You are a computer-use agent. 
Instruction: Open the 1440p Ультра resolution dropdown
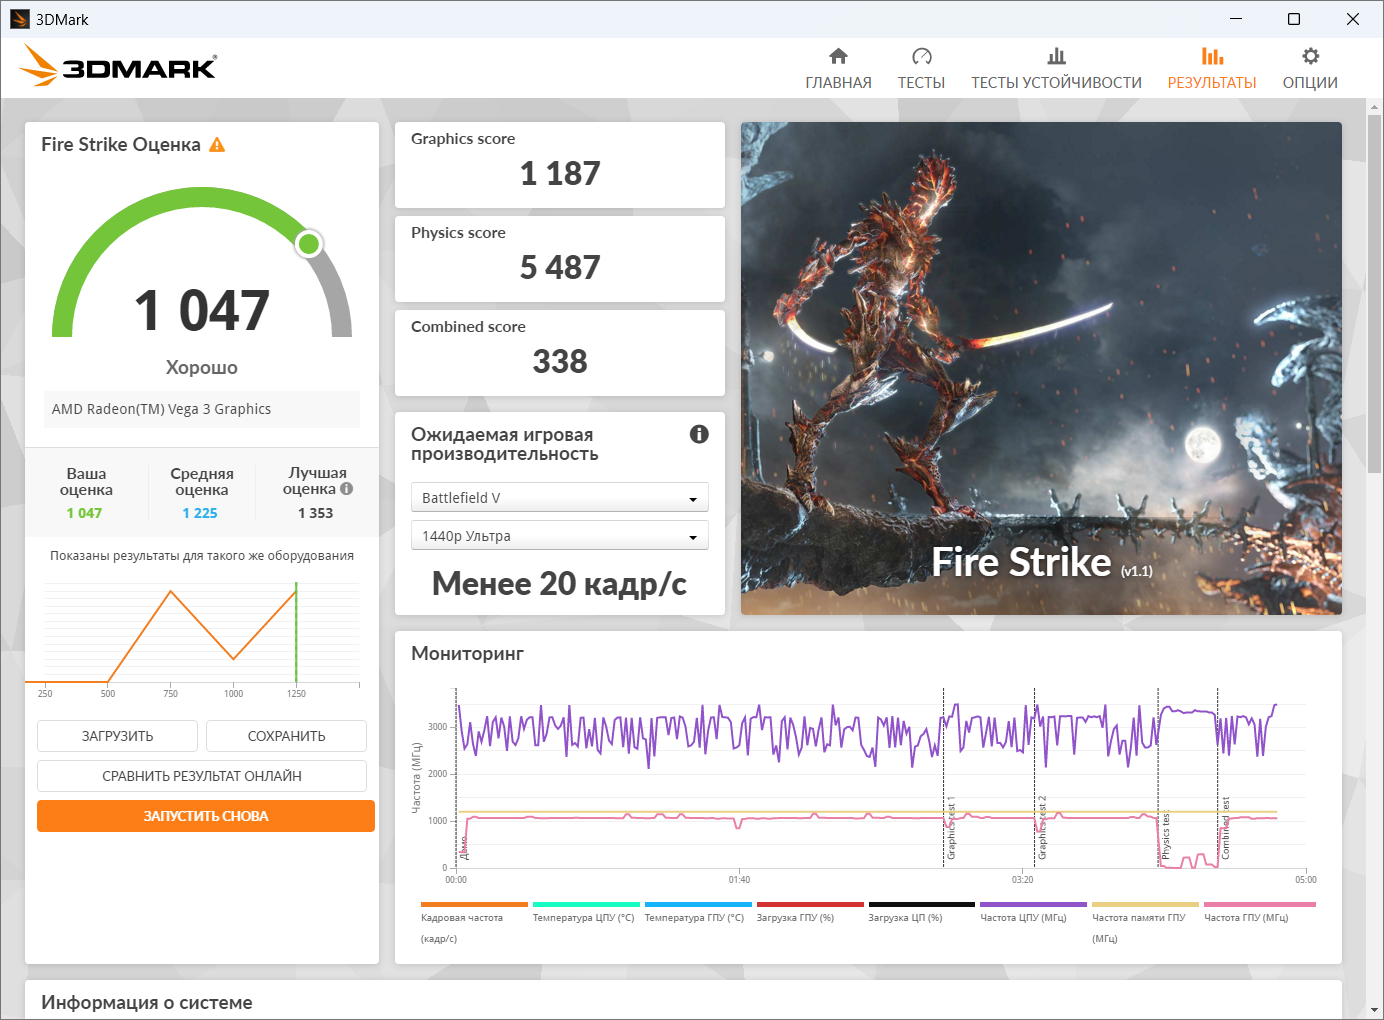559,536
